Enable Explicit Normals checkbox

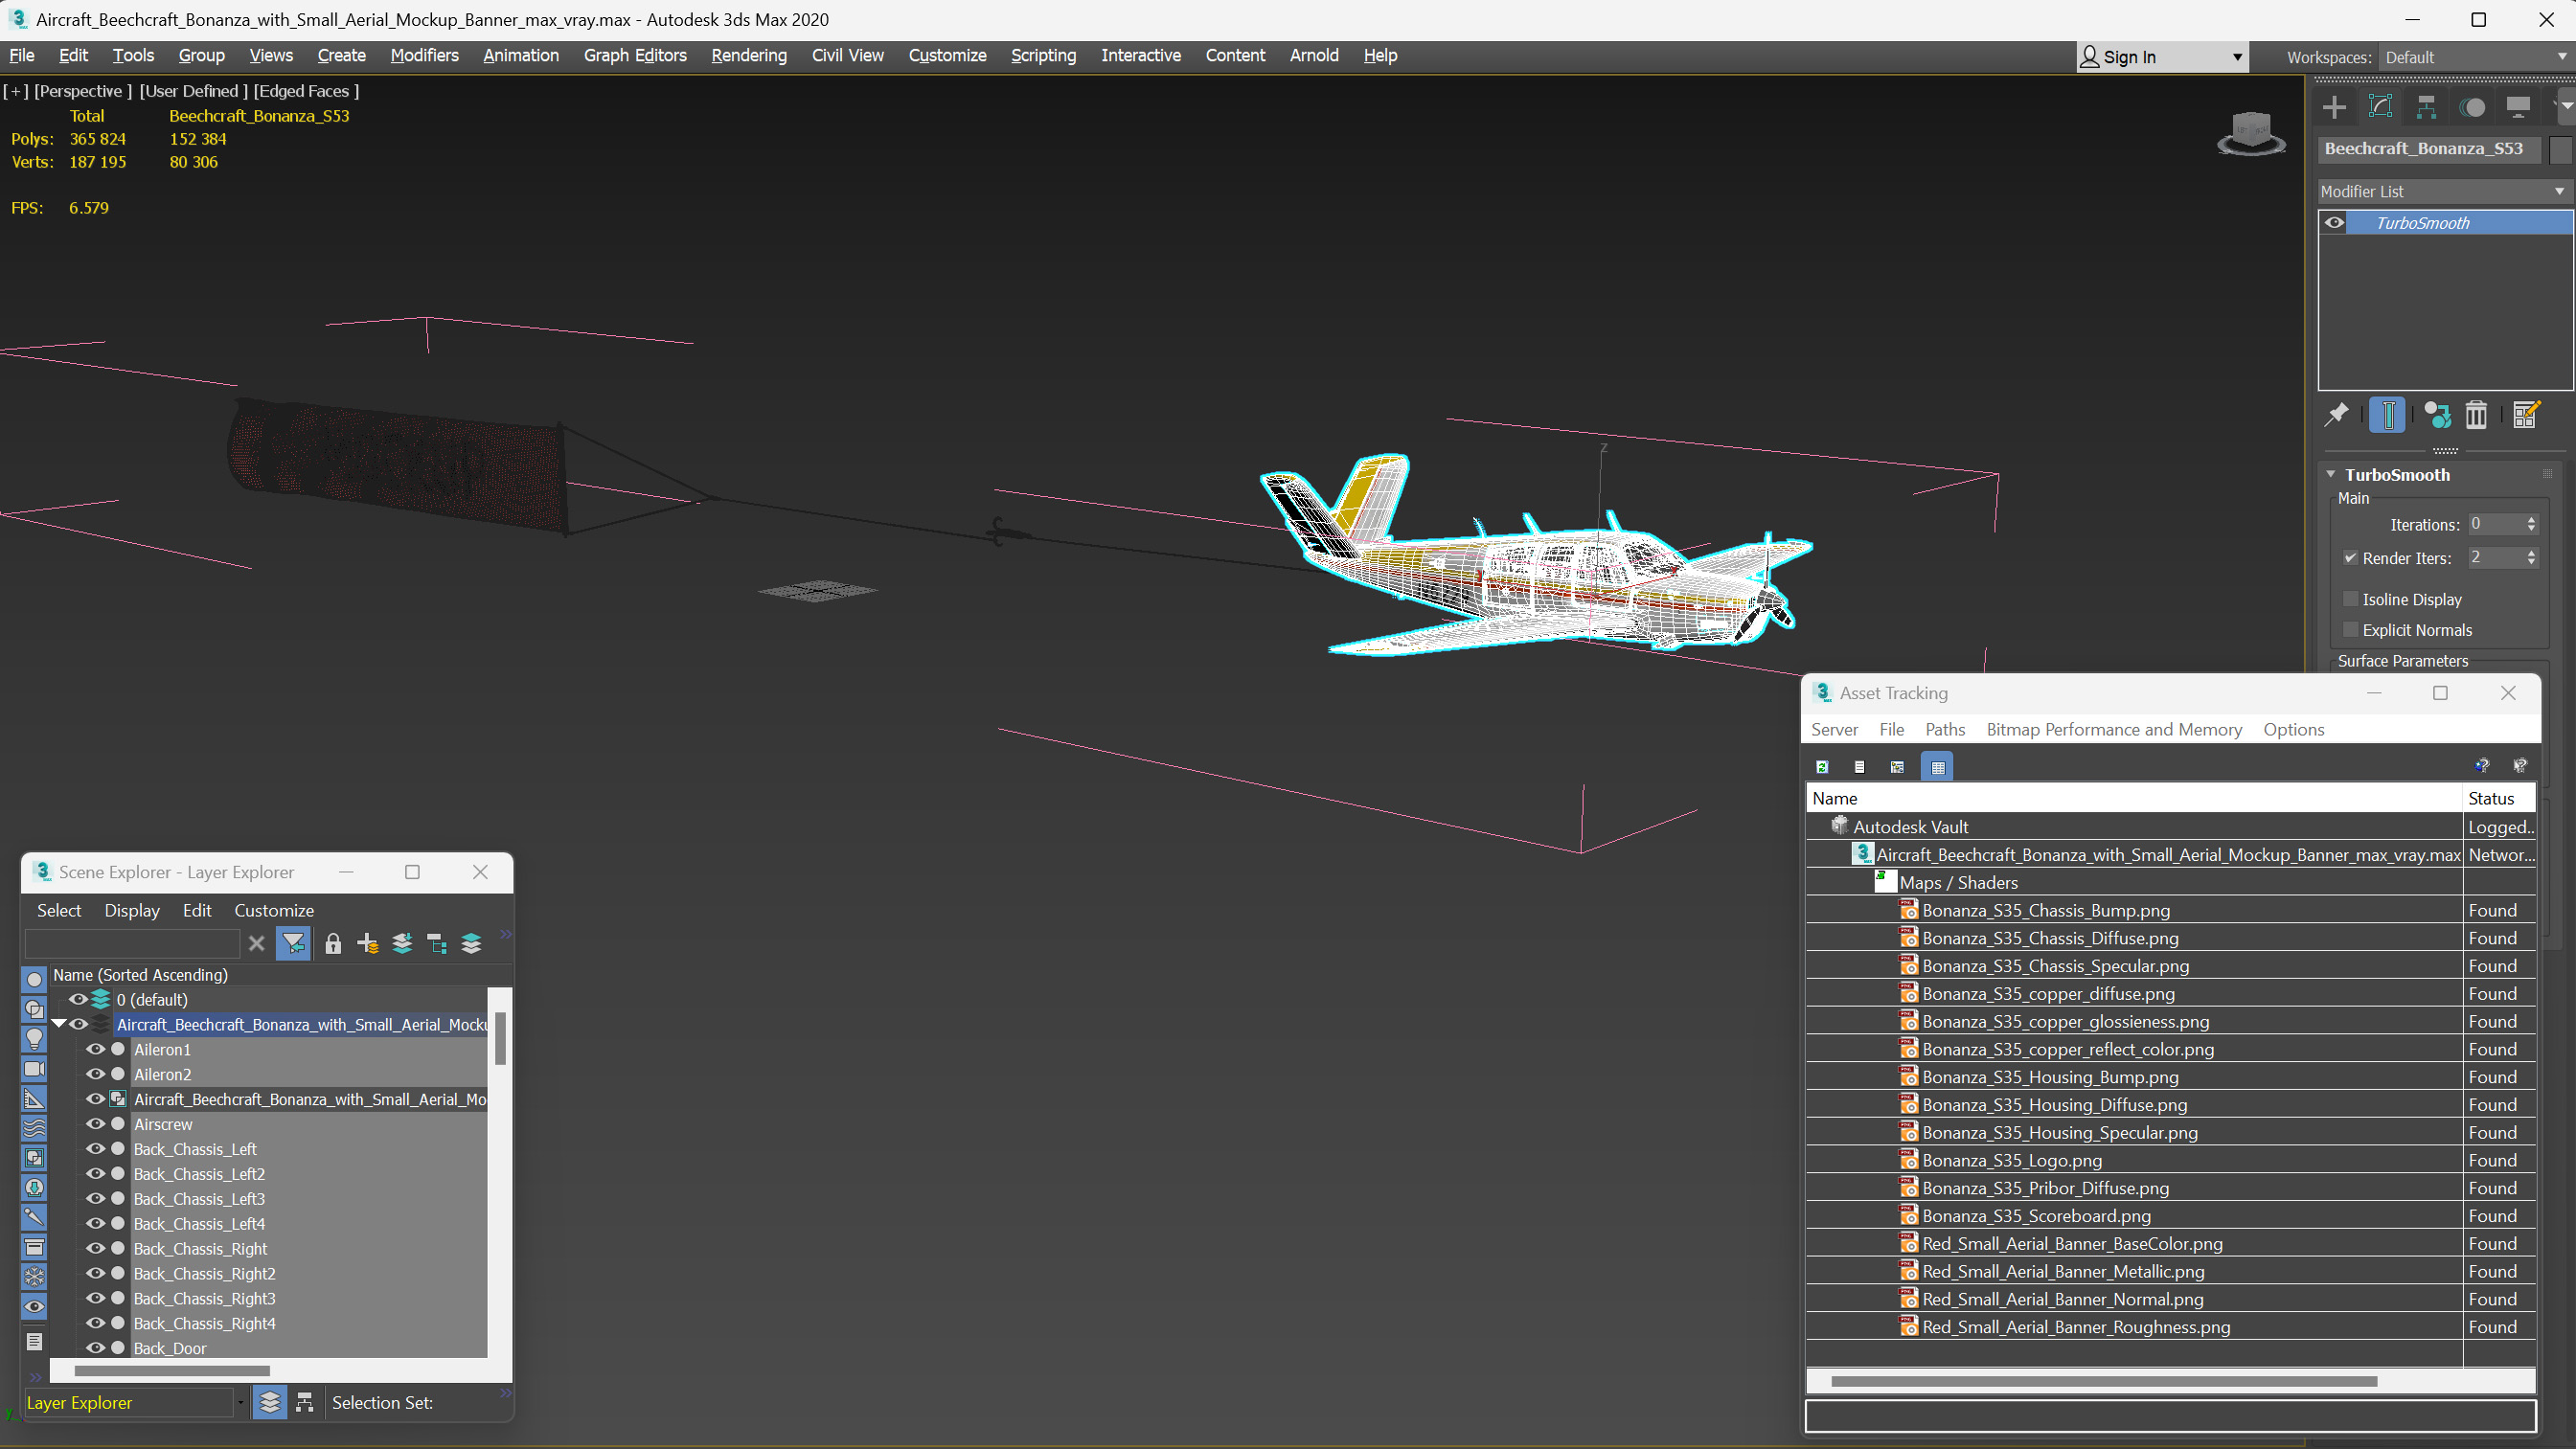click(x=2350, y=630)
